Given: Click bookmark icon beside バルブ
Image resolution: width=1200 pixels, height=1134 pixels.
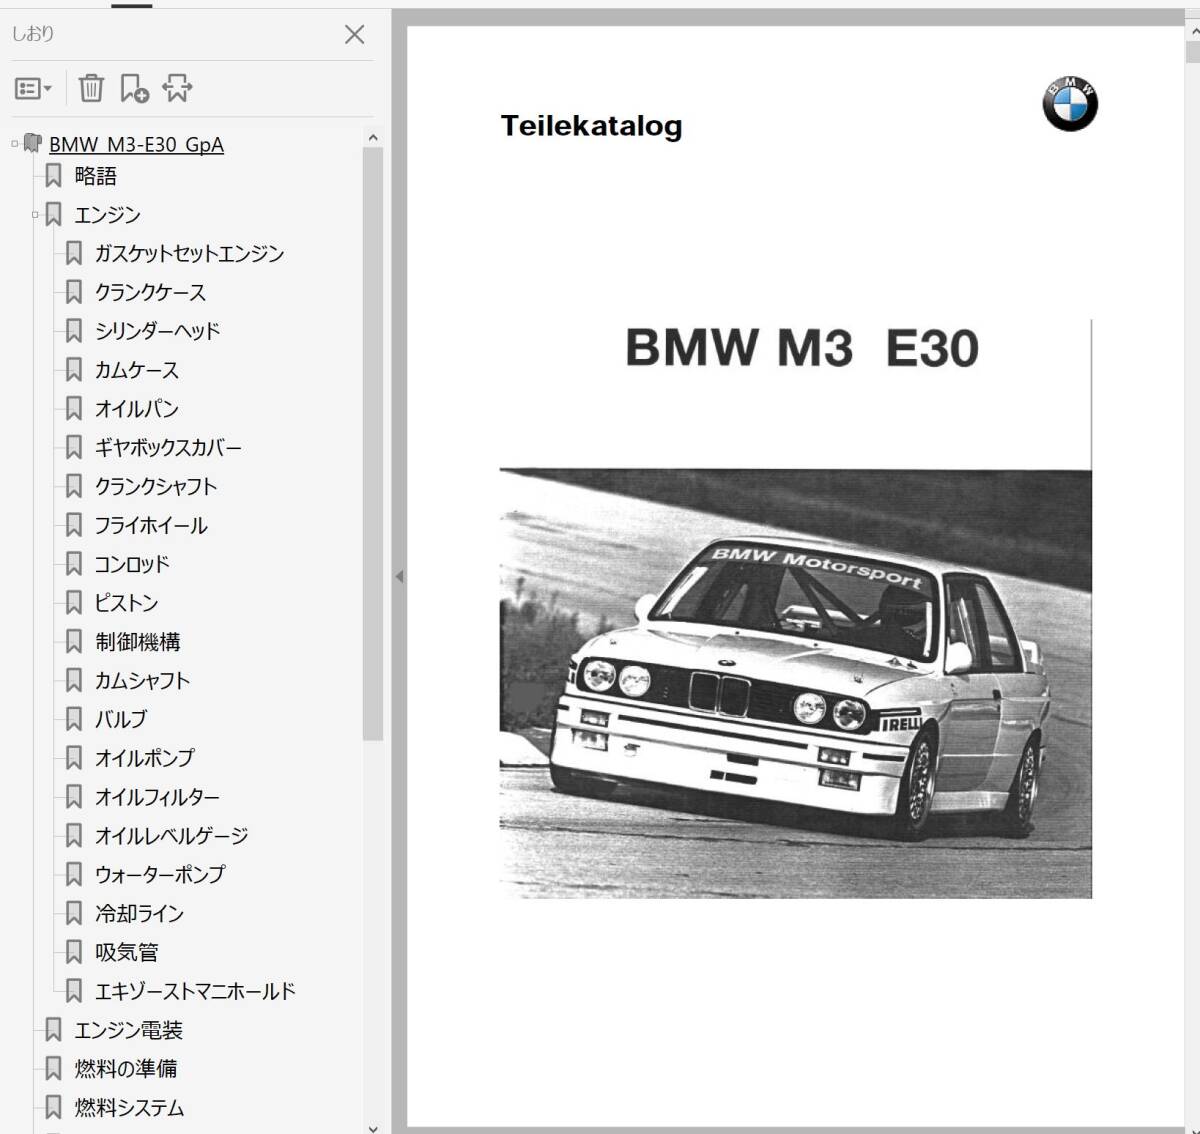Looking at the screenshot, I should click(74, 719).
